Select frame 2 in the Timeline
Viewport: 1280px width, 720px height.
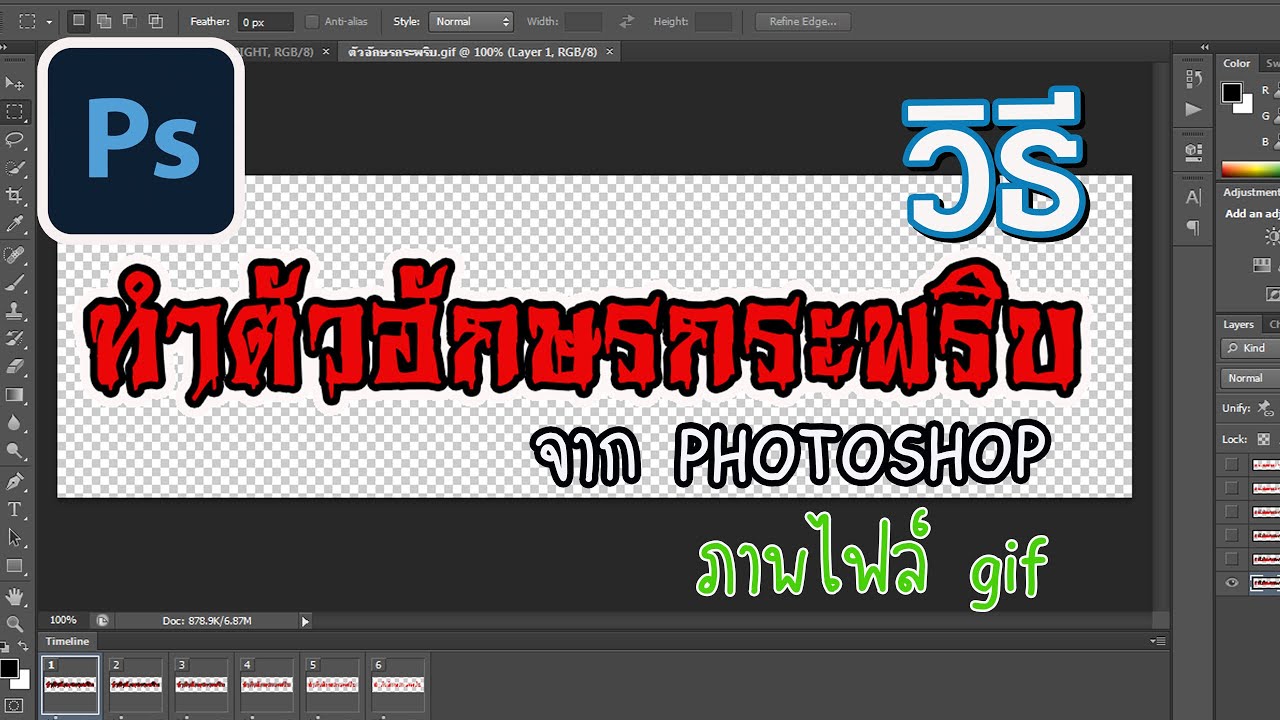pos(135,685)
